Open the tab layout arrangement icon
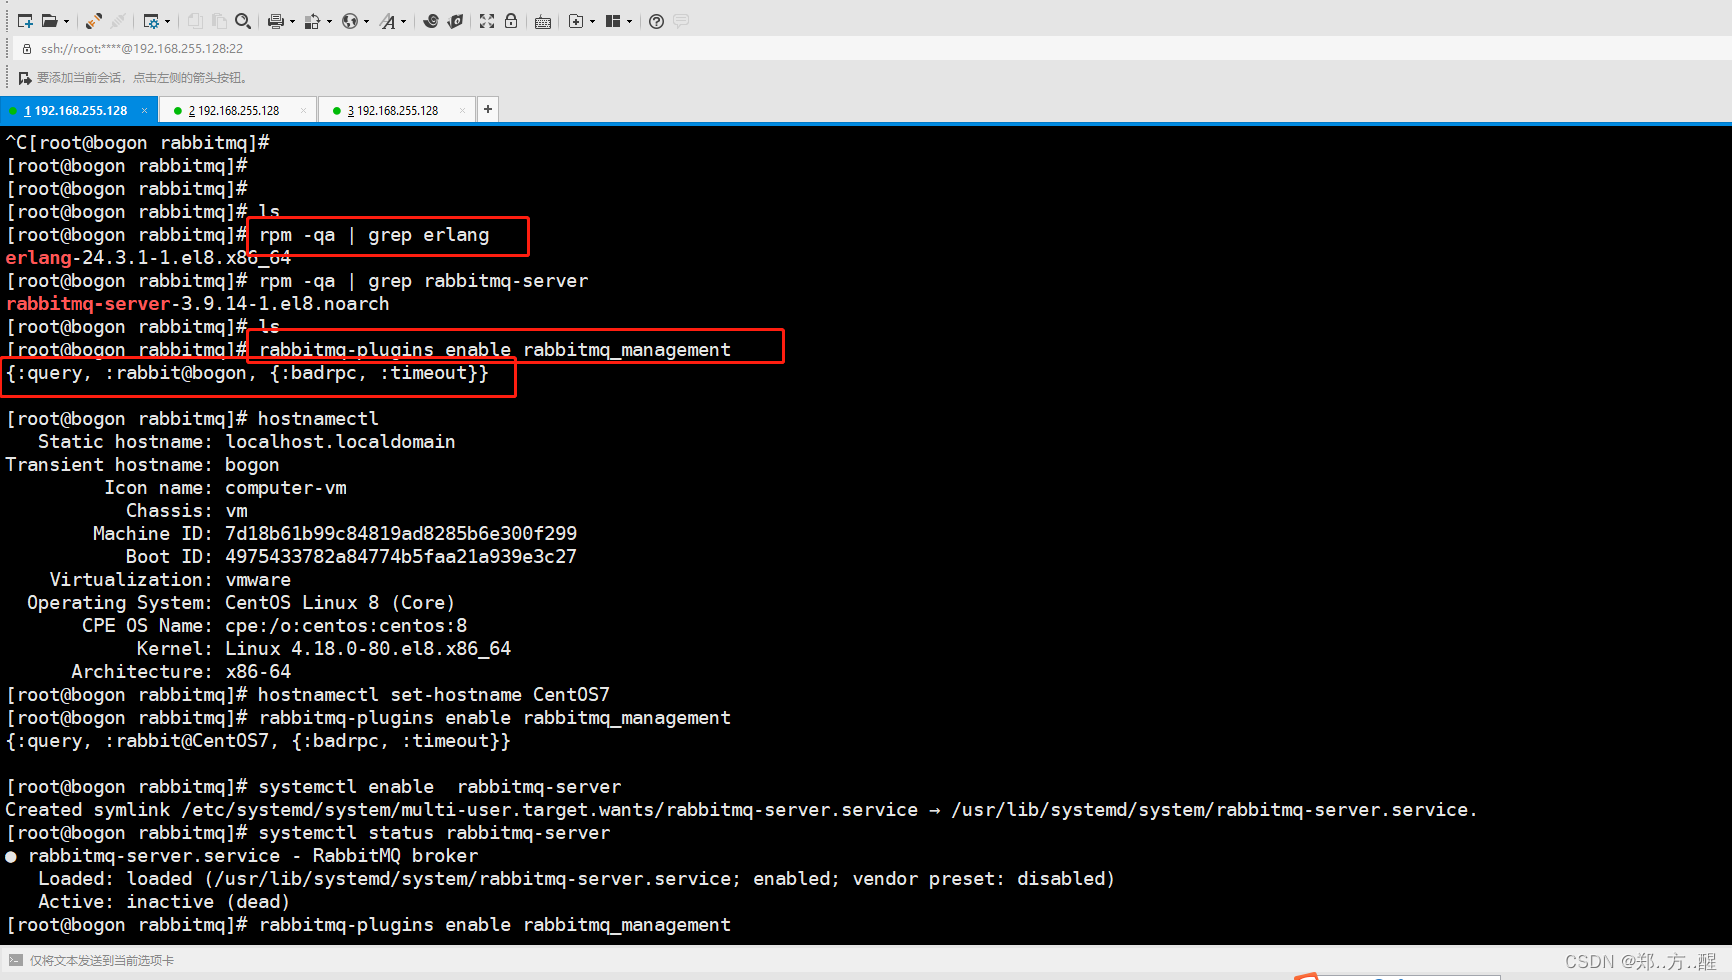This screenshot has width=1732, height=980. (x=613, y=21)
